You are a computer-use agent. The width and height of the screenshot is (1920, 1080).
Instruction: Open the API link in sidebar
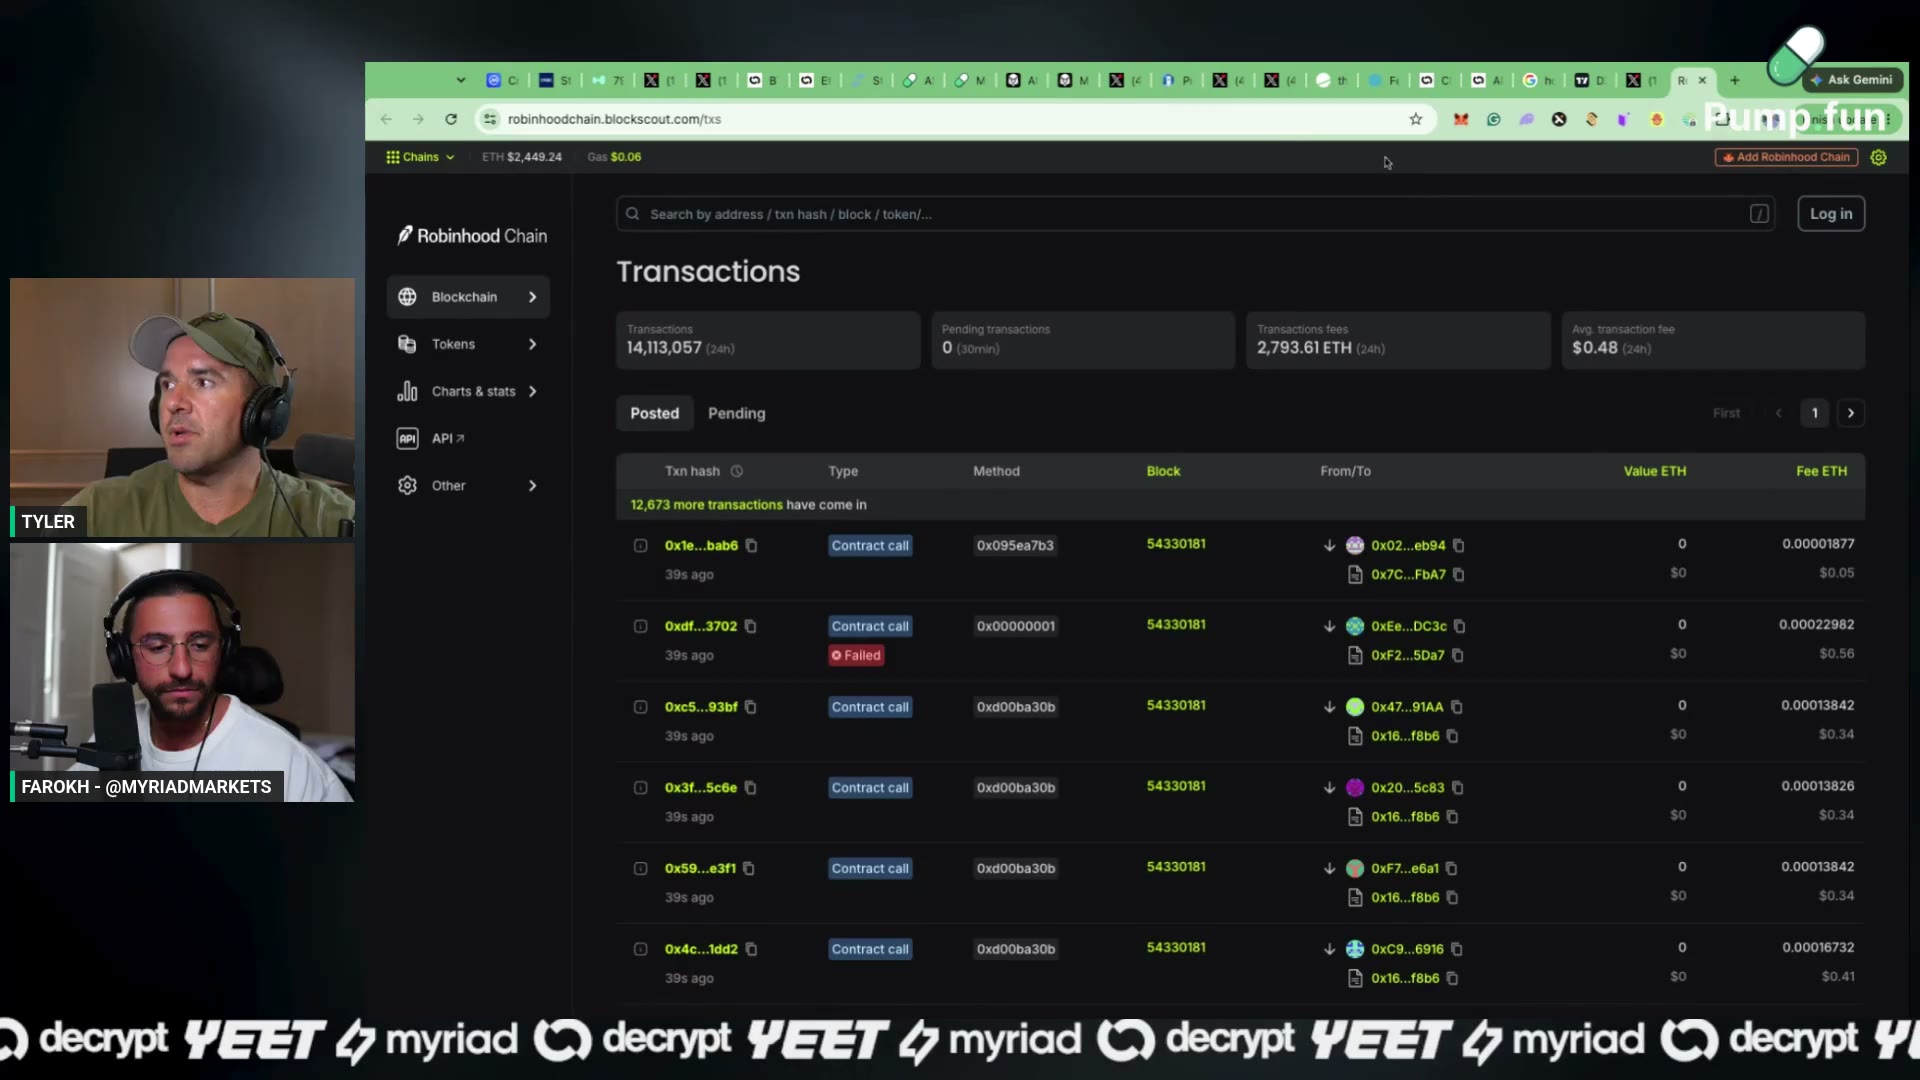coord(447,439)
